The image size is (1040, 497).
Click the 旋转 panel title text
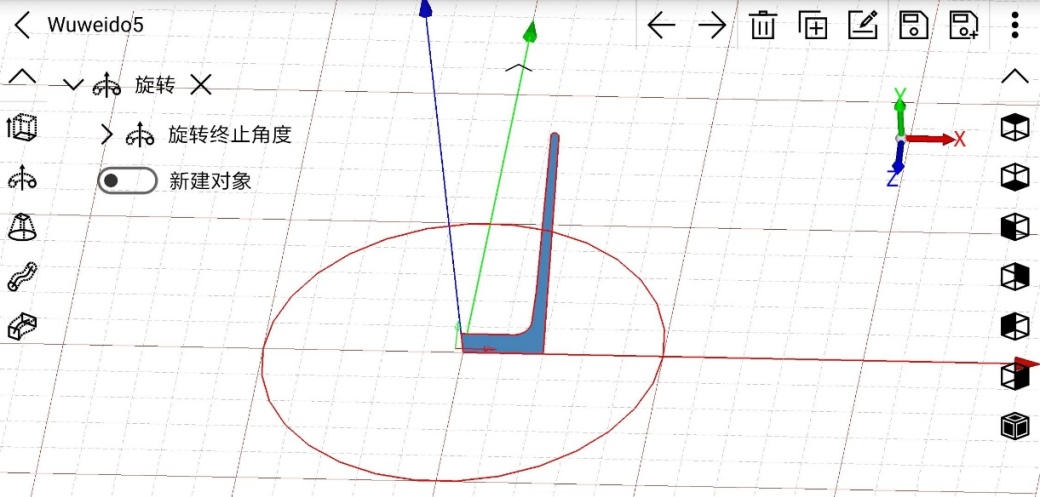pyautogui.click(x=155, y=85)
